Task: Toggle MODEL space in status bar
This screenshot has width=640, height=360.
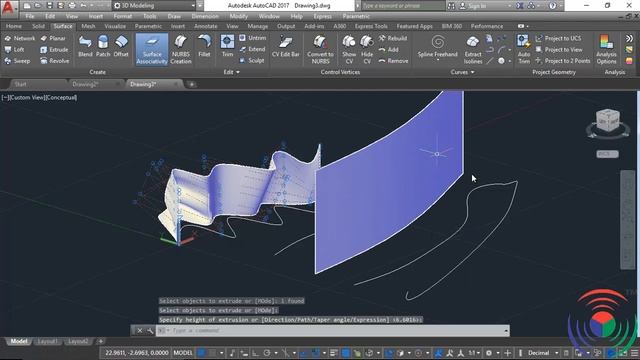Action: pos(183,353)
